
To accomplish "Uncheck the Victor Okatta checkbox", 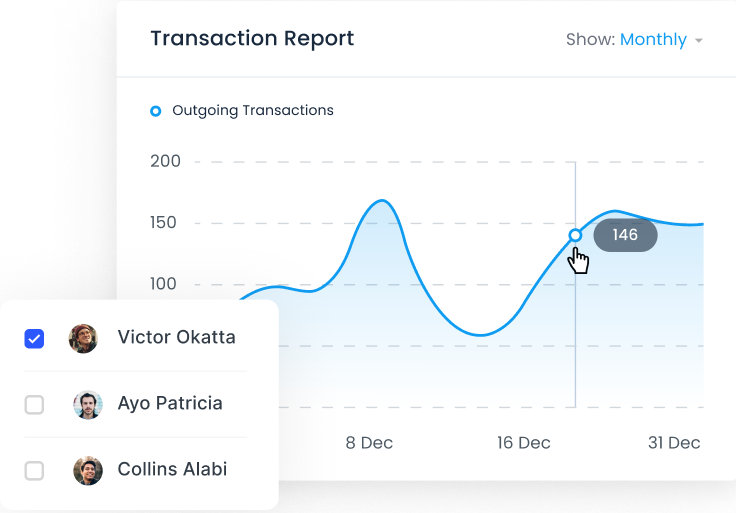I will coord(34,338).
